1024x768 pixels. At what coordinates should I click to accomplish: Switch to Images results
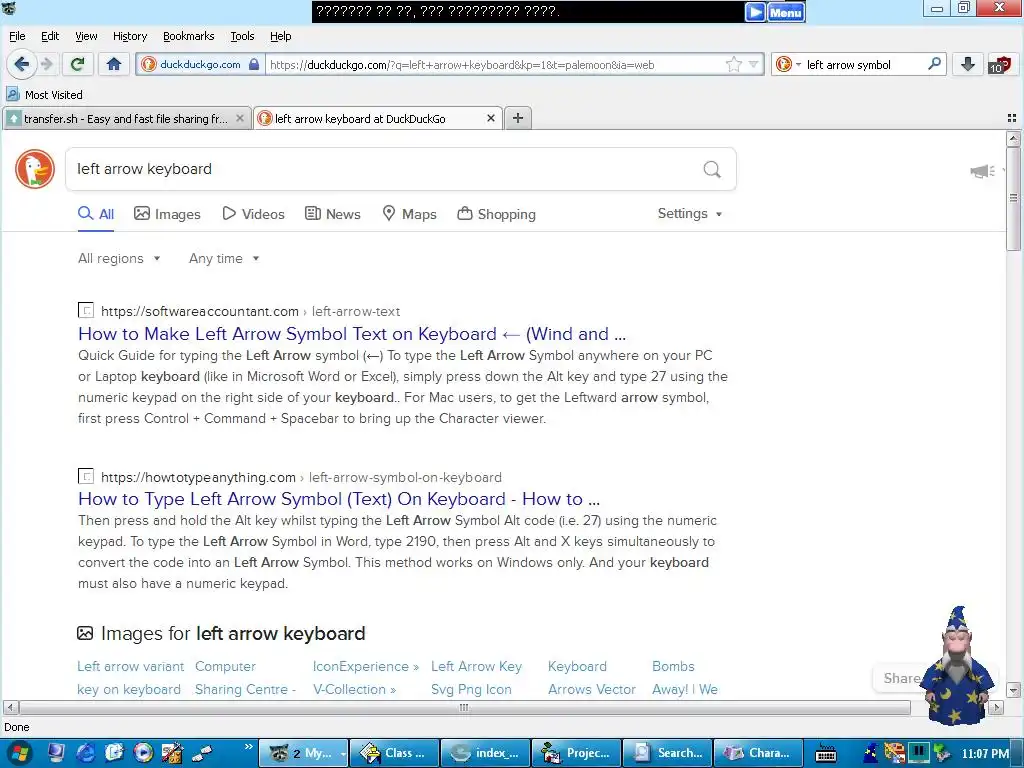point(167,214)
